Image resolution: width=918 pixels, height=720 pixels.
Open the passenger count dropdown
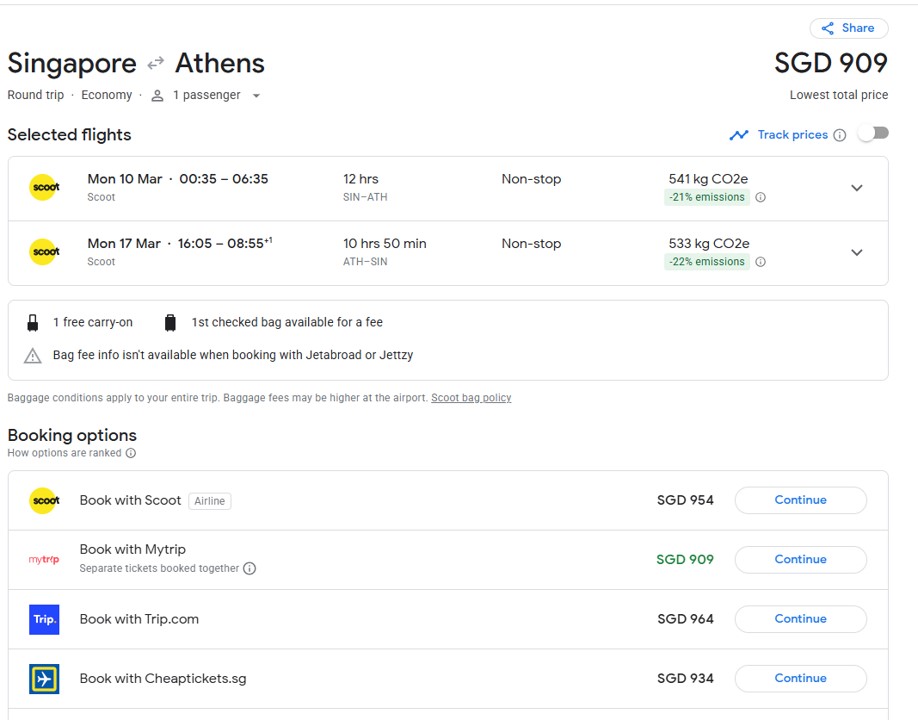256,96
